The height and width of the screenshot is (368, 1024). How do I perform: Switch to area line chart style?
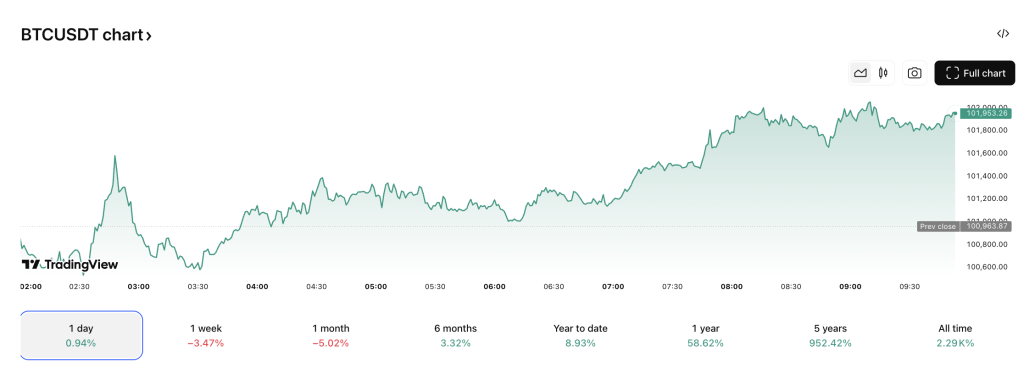pos(861,73)
